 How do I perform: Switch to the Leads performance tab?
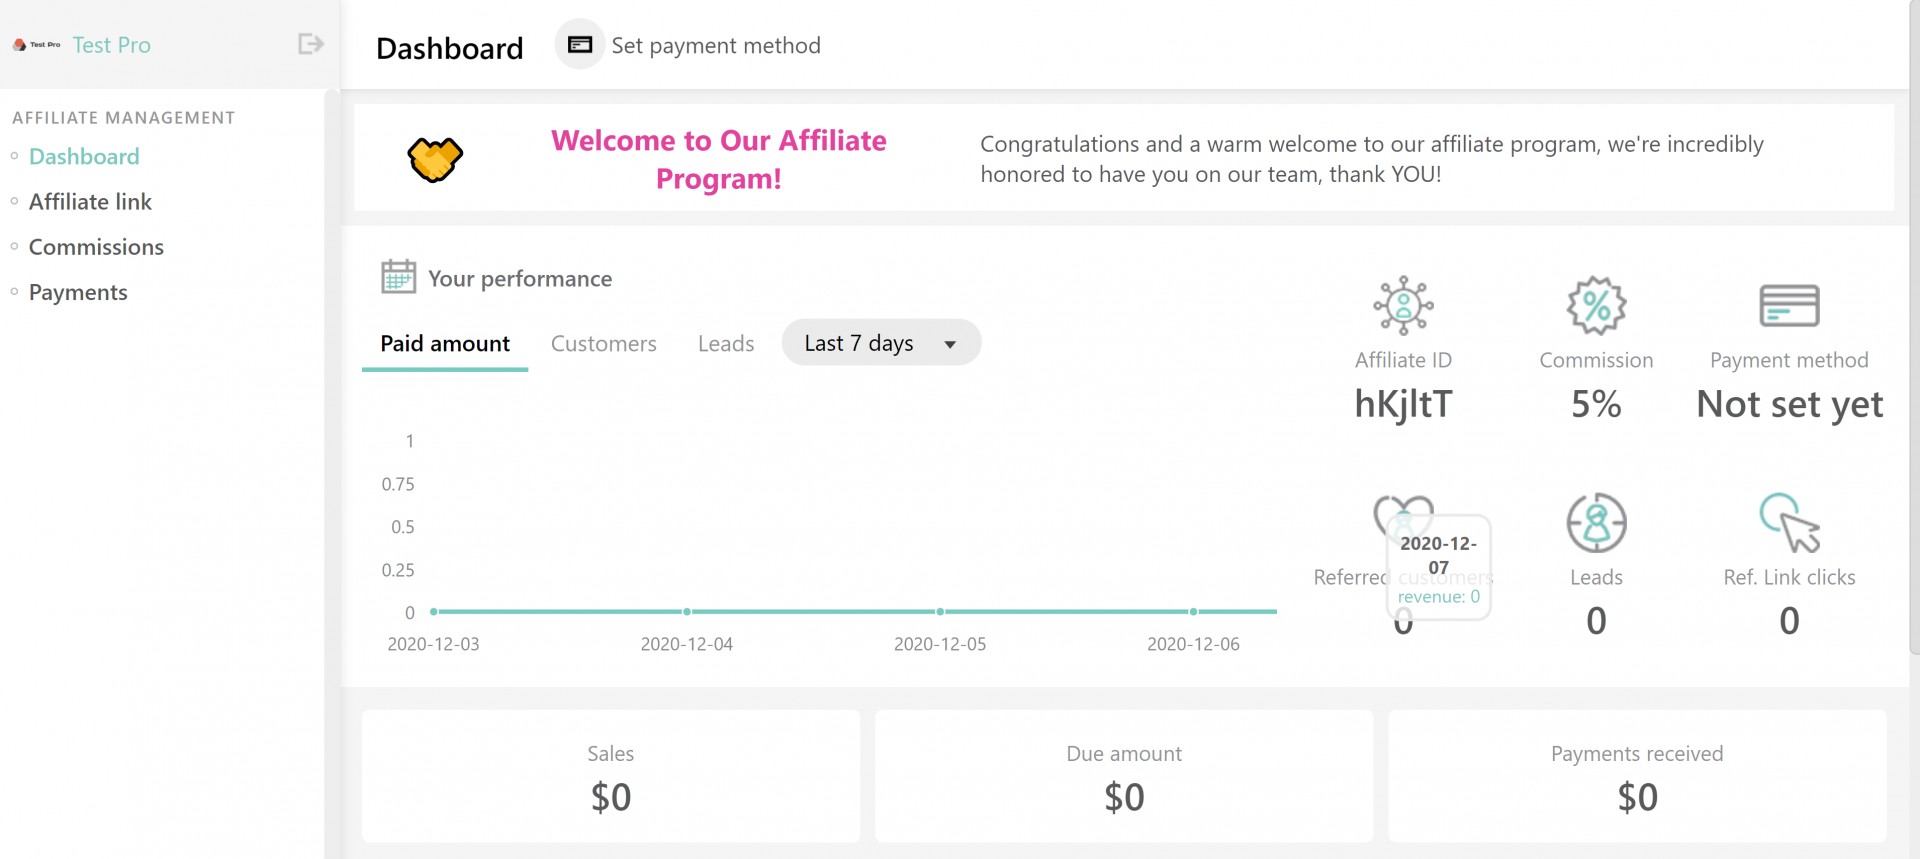coord(726,344)
